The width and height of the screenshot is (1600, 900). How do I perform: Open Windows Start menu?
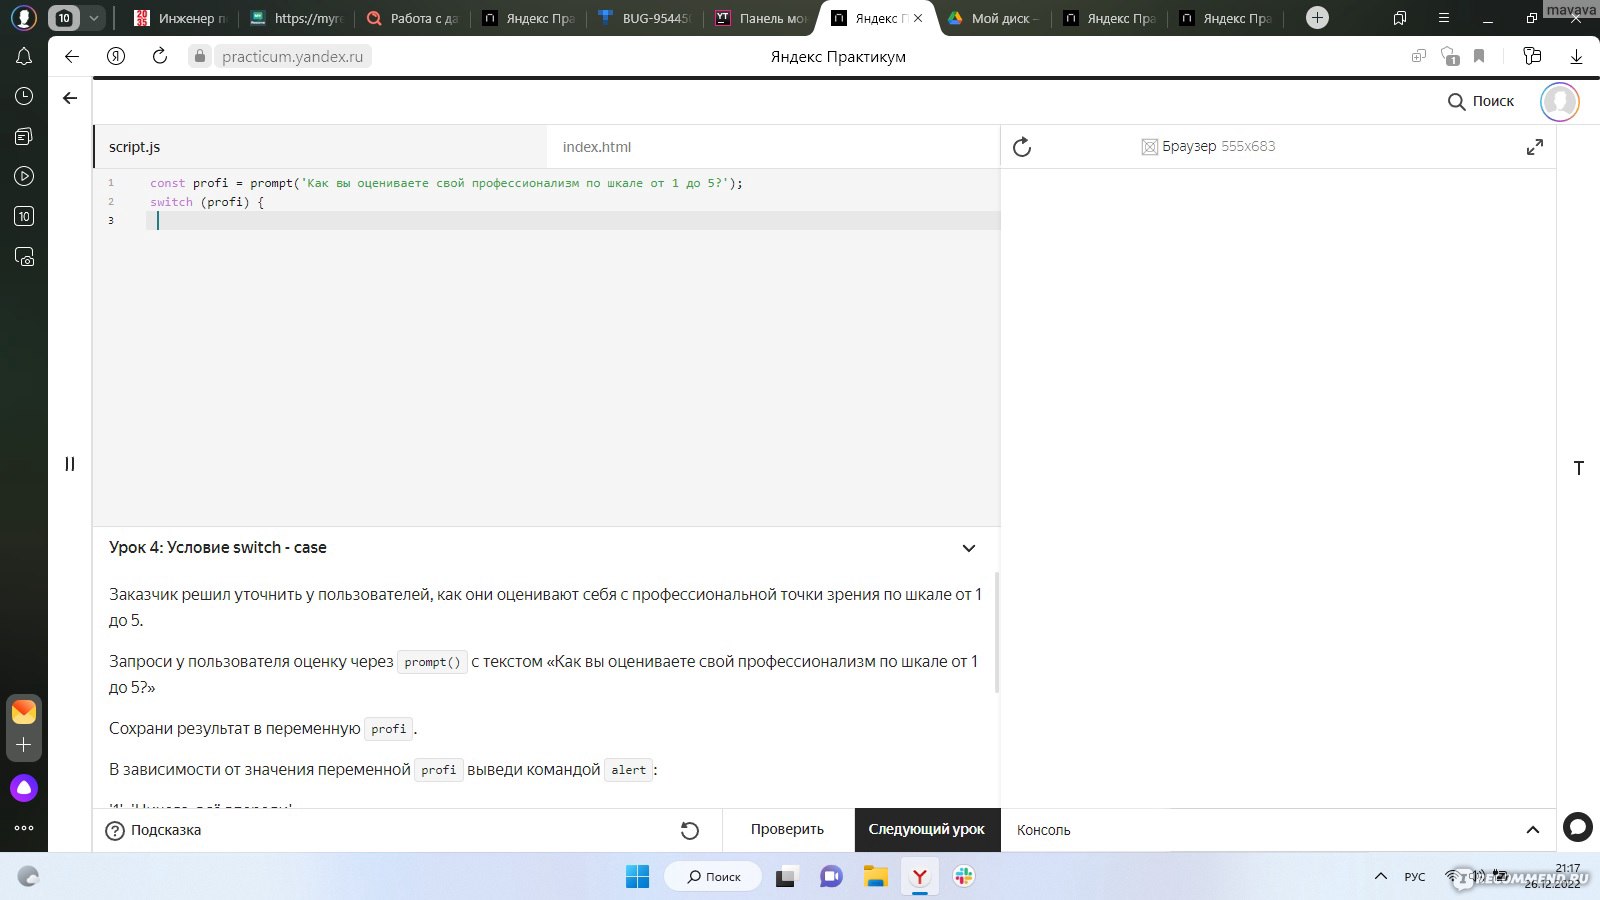(637, 876)
